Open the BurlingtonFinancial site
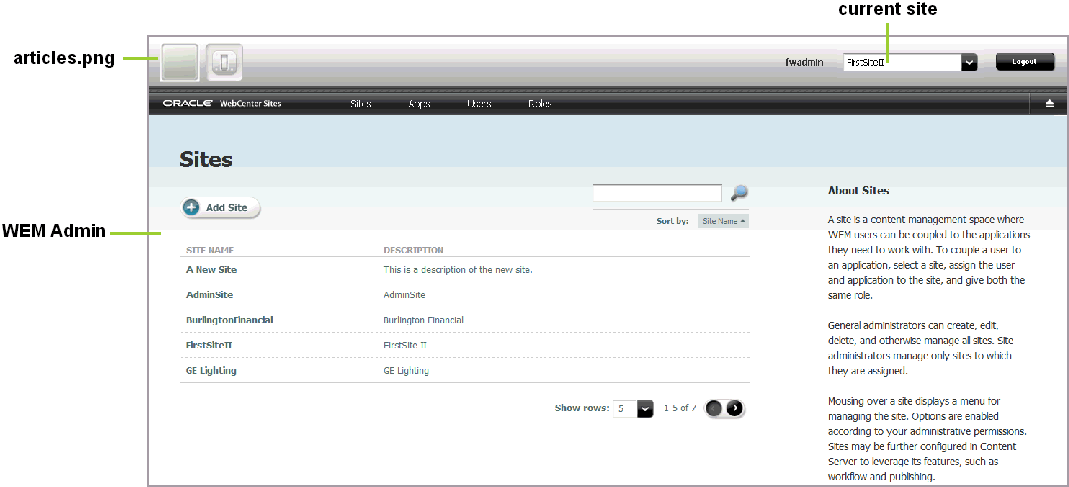 (230, 319)
